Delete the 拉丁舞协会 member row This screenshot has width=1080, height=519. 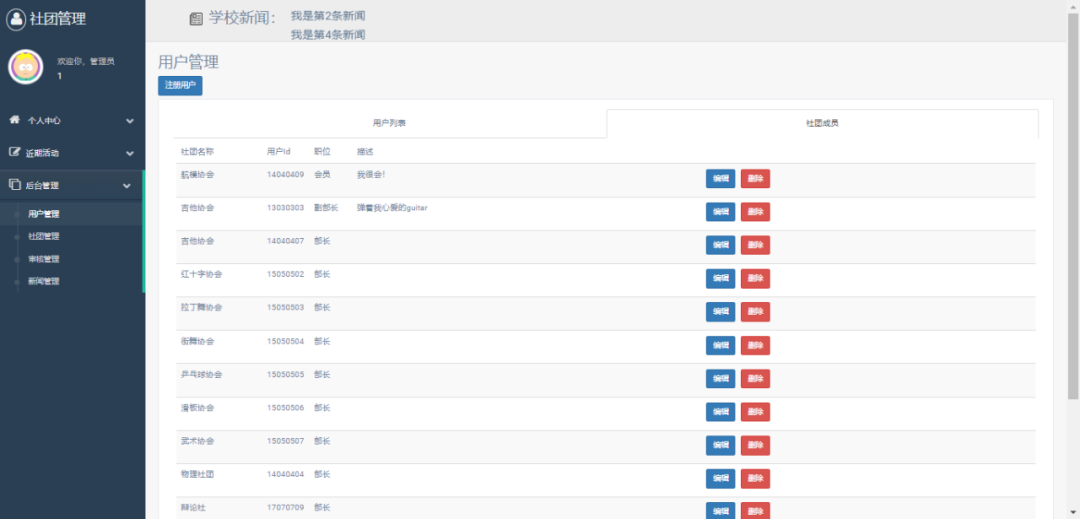756,312
